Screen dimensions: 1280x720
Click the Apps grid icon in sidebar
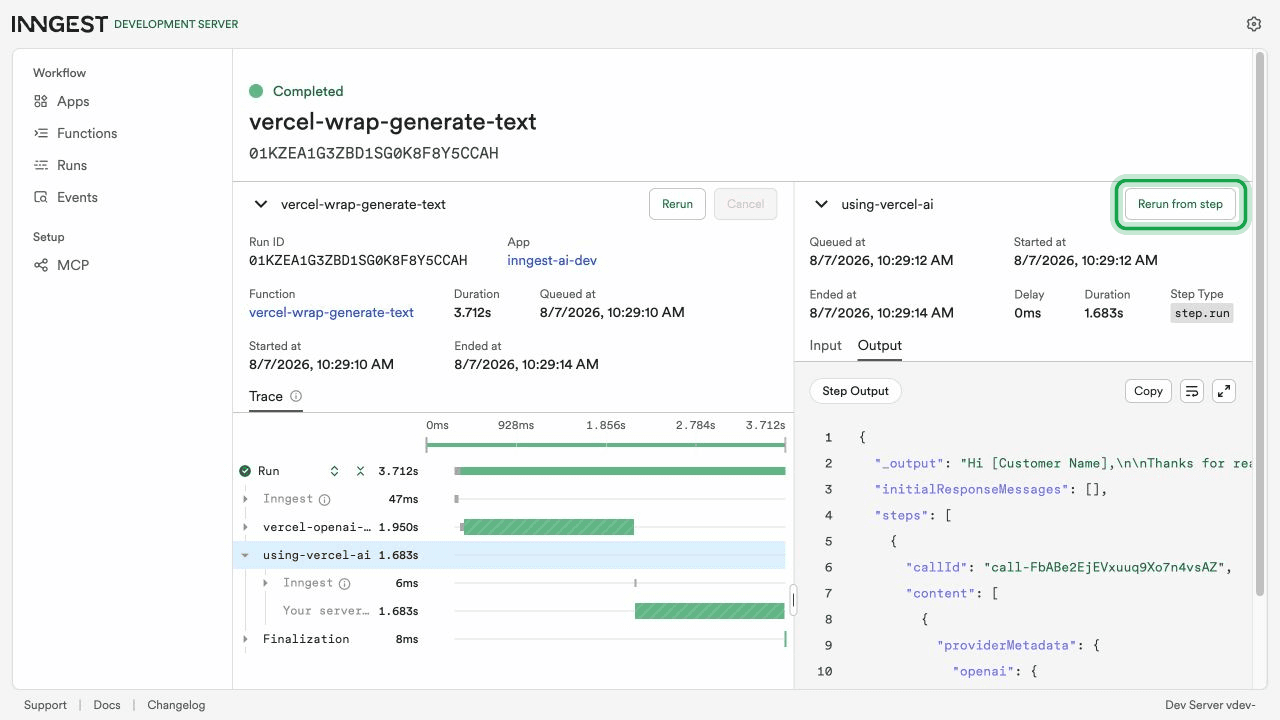point(41,101)
